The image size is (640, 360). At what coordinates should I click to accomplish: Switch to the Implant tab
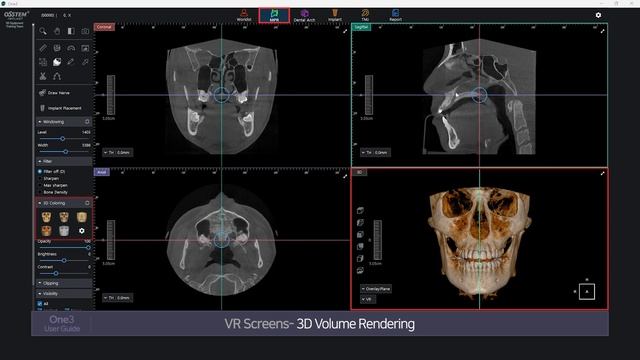coord(335,16)
